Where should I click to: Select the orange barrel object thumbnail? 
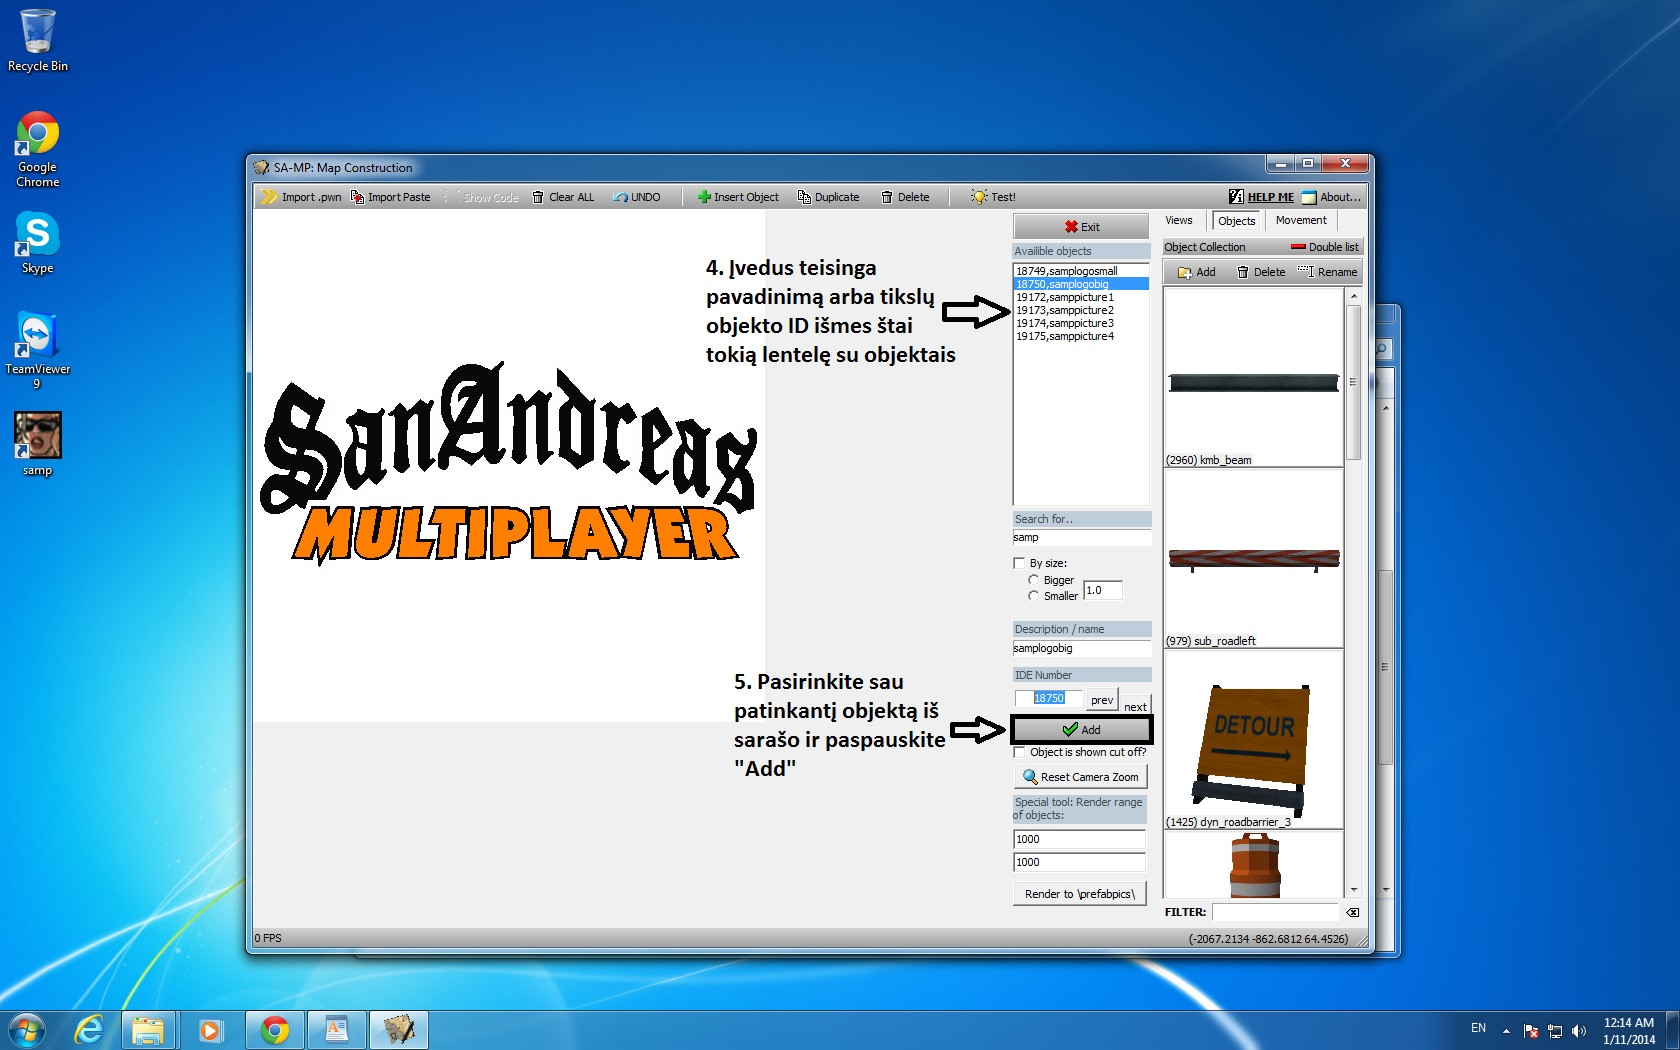(x=1254, y=866)
